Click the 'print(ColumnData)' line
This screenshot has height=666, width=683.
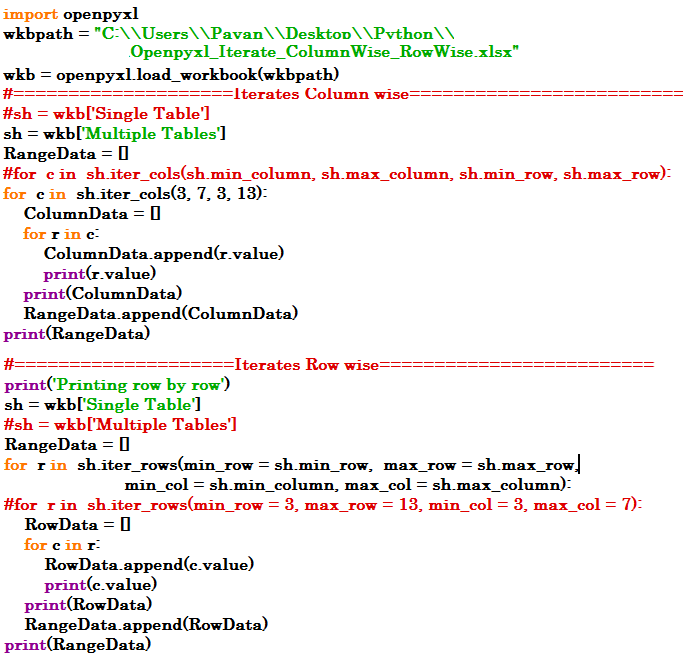[x=103, y=294]
